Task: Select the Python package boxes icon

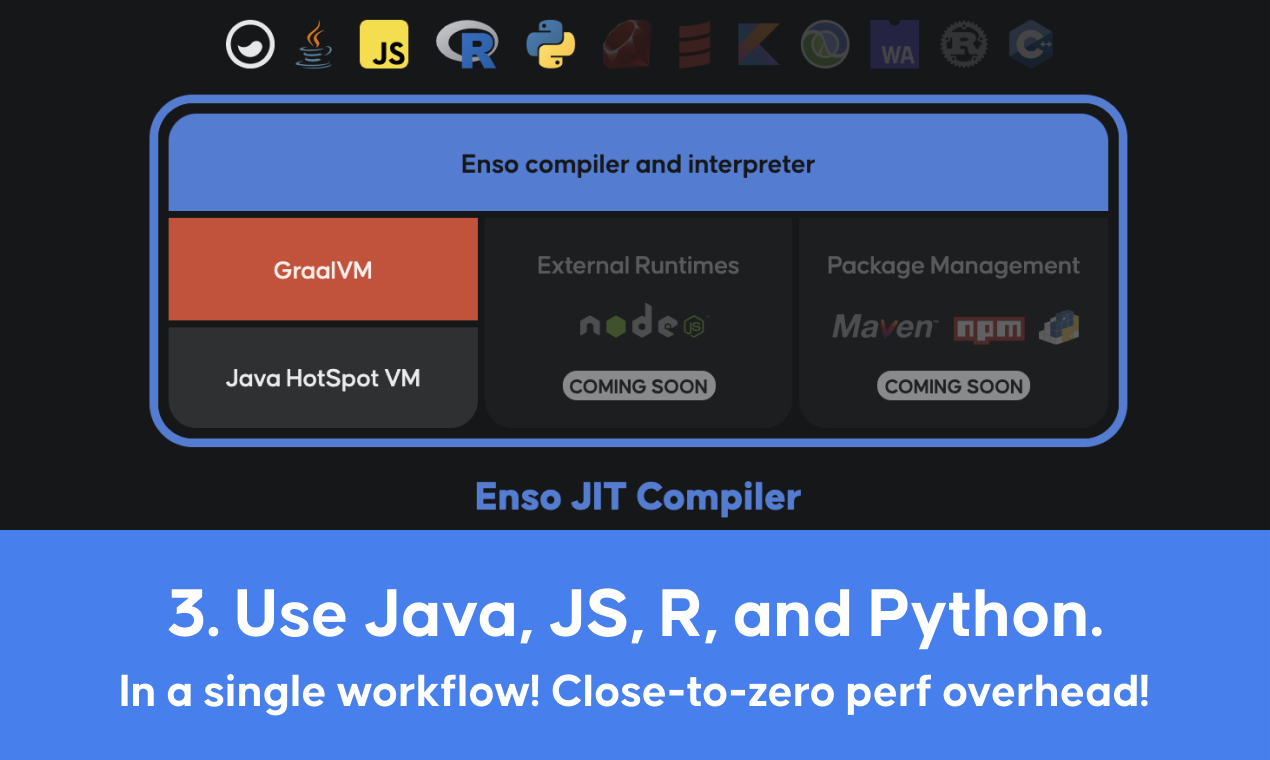Action: 1059,327
